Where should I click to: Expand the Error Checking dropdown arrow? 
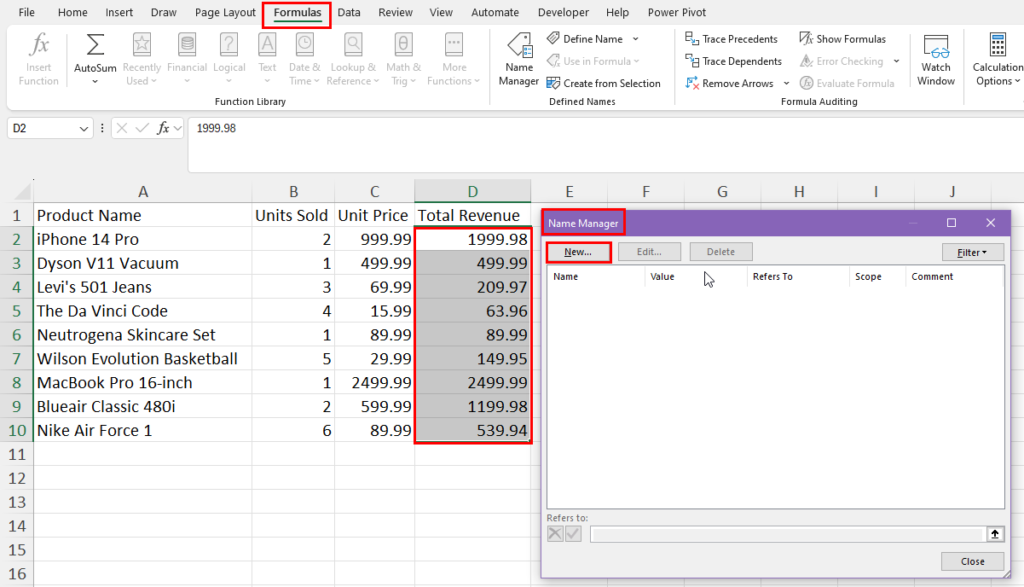click(897, 61)
